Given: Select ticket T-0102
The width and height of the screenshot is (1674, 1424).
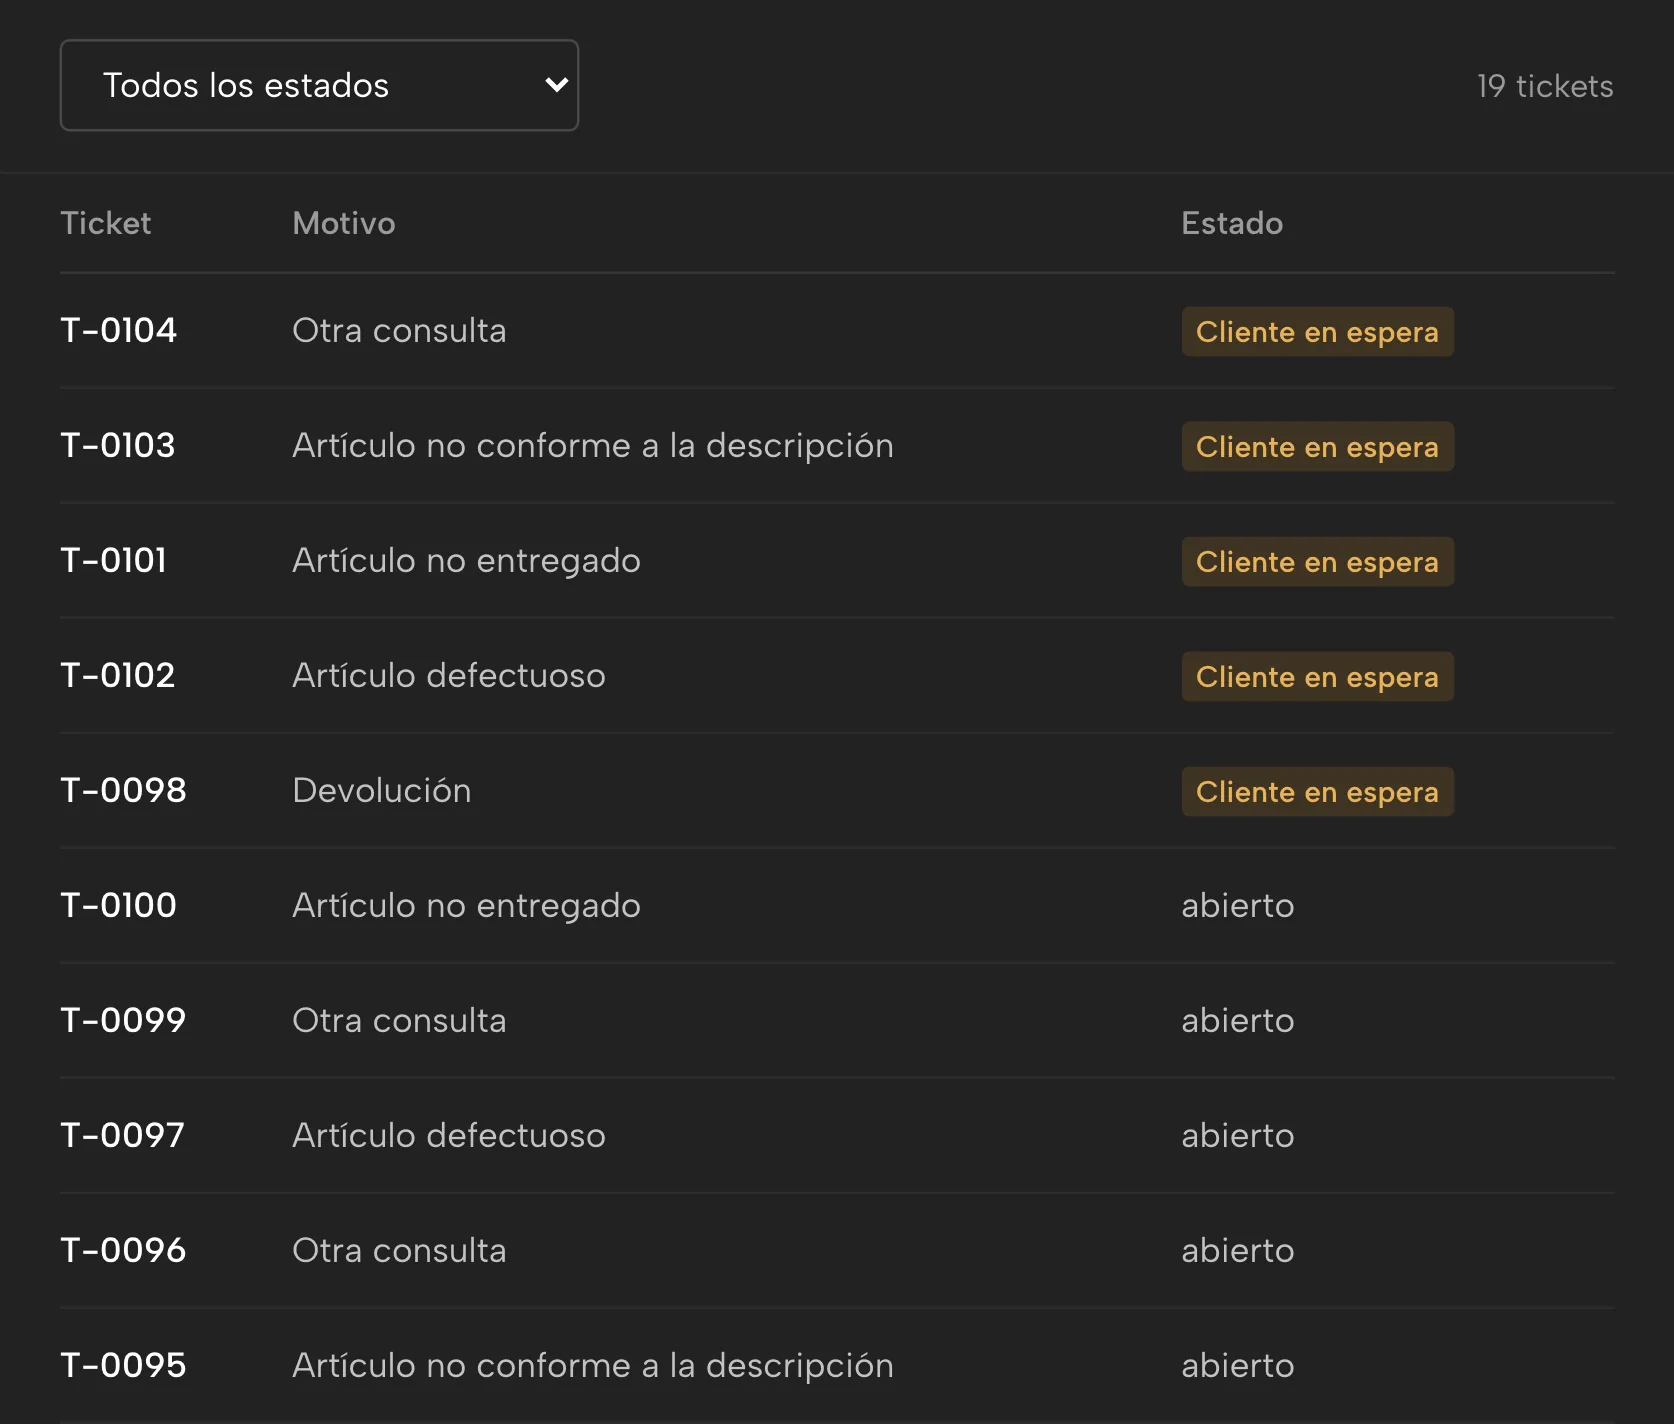Looking at the screenshot, I should tap(118, 675).
